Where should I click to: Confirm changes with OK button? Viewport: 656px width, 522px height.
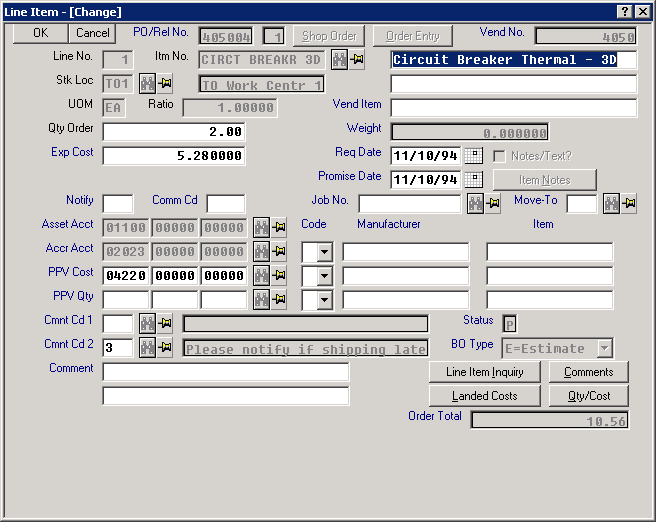41,33
